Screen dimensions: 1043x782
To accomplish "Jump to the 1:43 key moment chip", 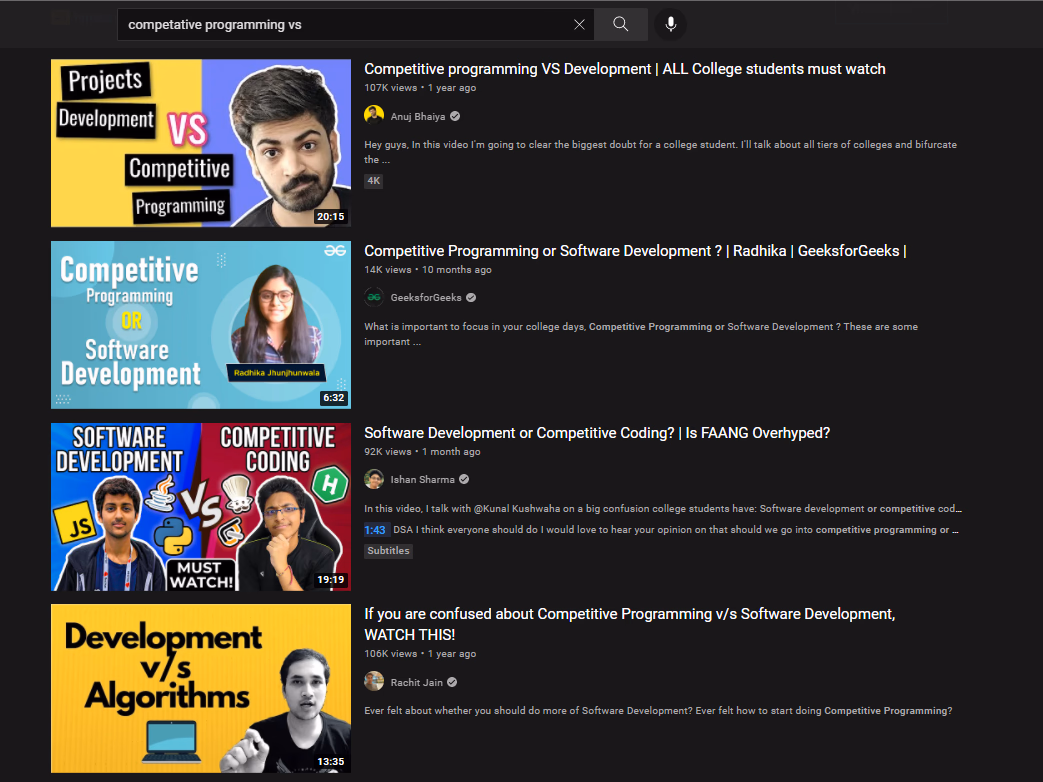I will tap(374, 529).
